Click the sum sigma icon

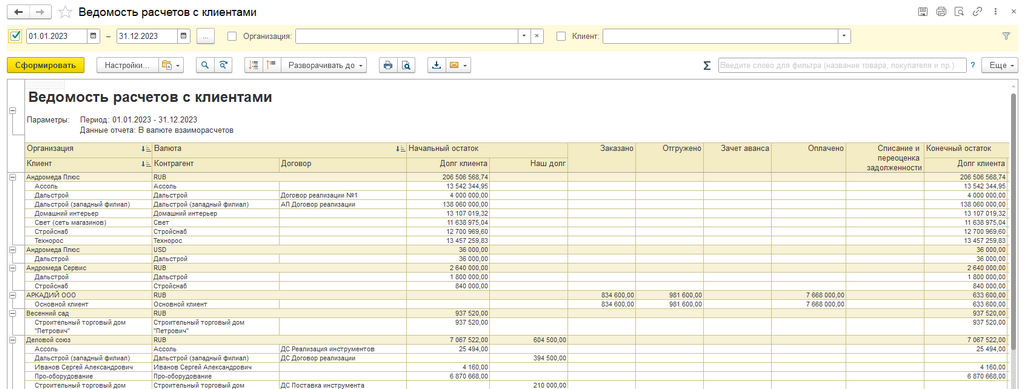(707, 65)
